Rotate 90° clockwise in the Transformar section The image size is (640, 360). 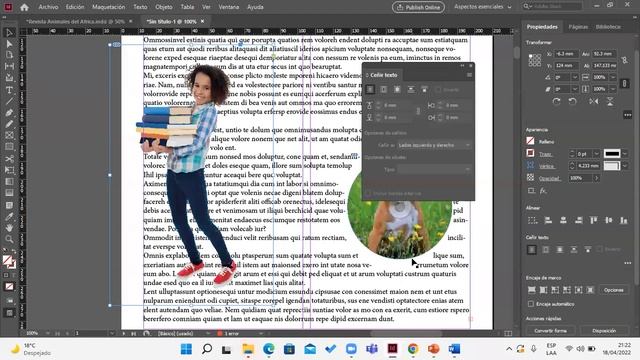point(556,102)
